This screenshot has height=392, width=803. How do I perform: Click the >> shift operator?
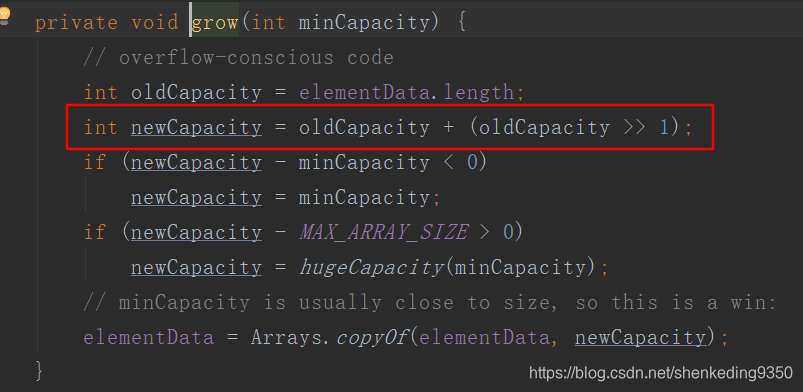pos(636,128)
